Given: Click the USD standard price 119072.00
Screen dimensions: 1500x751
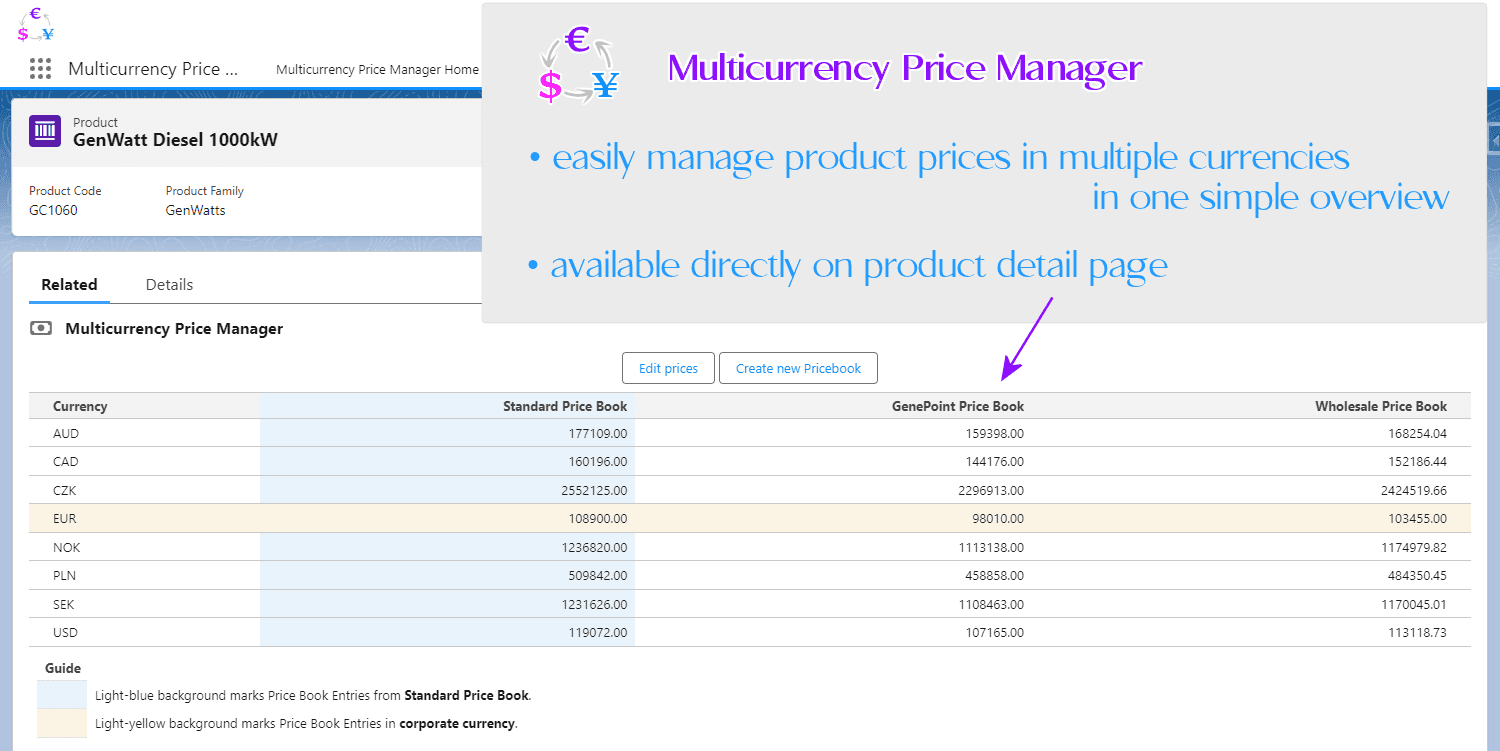Looking at the screenshot, I should (596, 633).
